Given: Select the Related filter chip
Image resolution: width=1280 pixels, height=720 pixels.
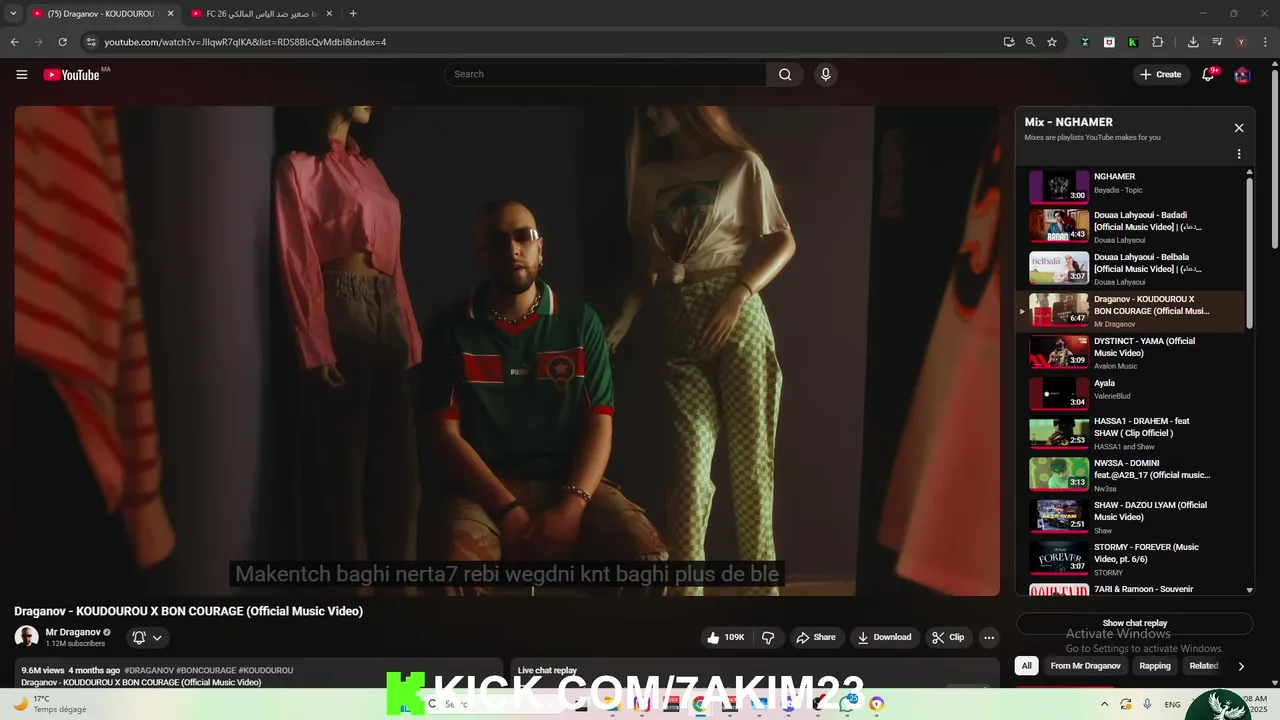Looking at the screenshot, I should (x=1203, y=666).
